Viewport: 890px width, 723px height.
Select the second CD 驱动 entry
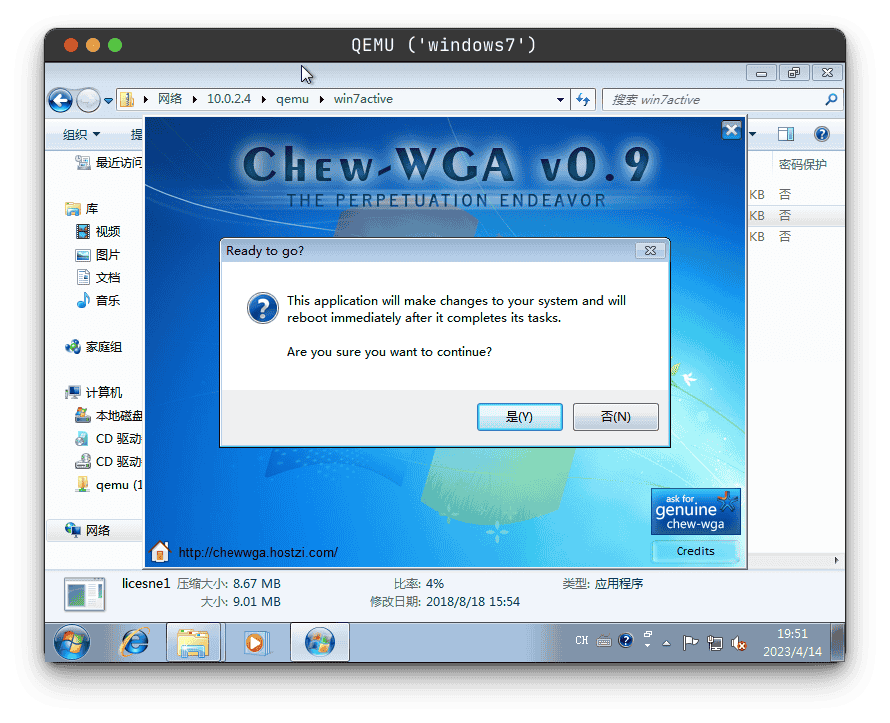[108, 461]
